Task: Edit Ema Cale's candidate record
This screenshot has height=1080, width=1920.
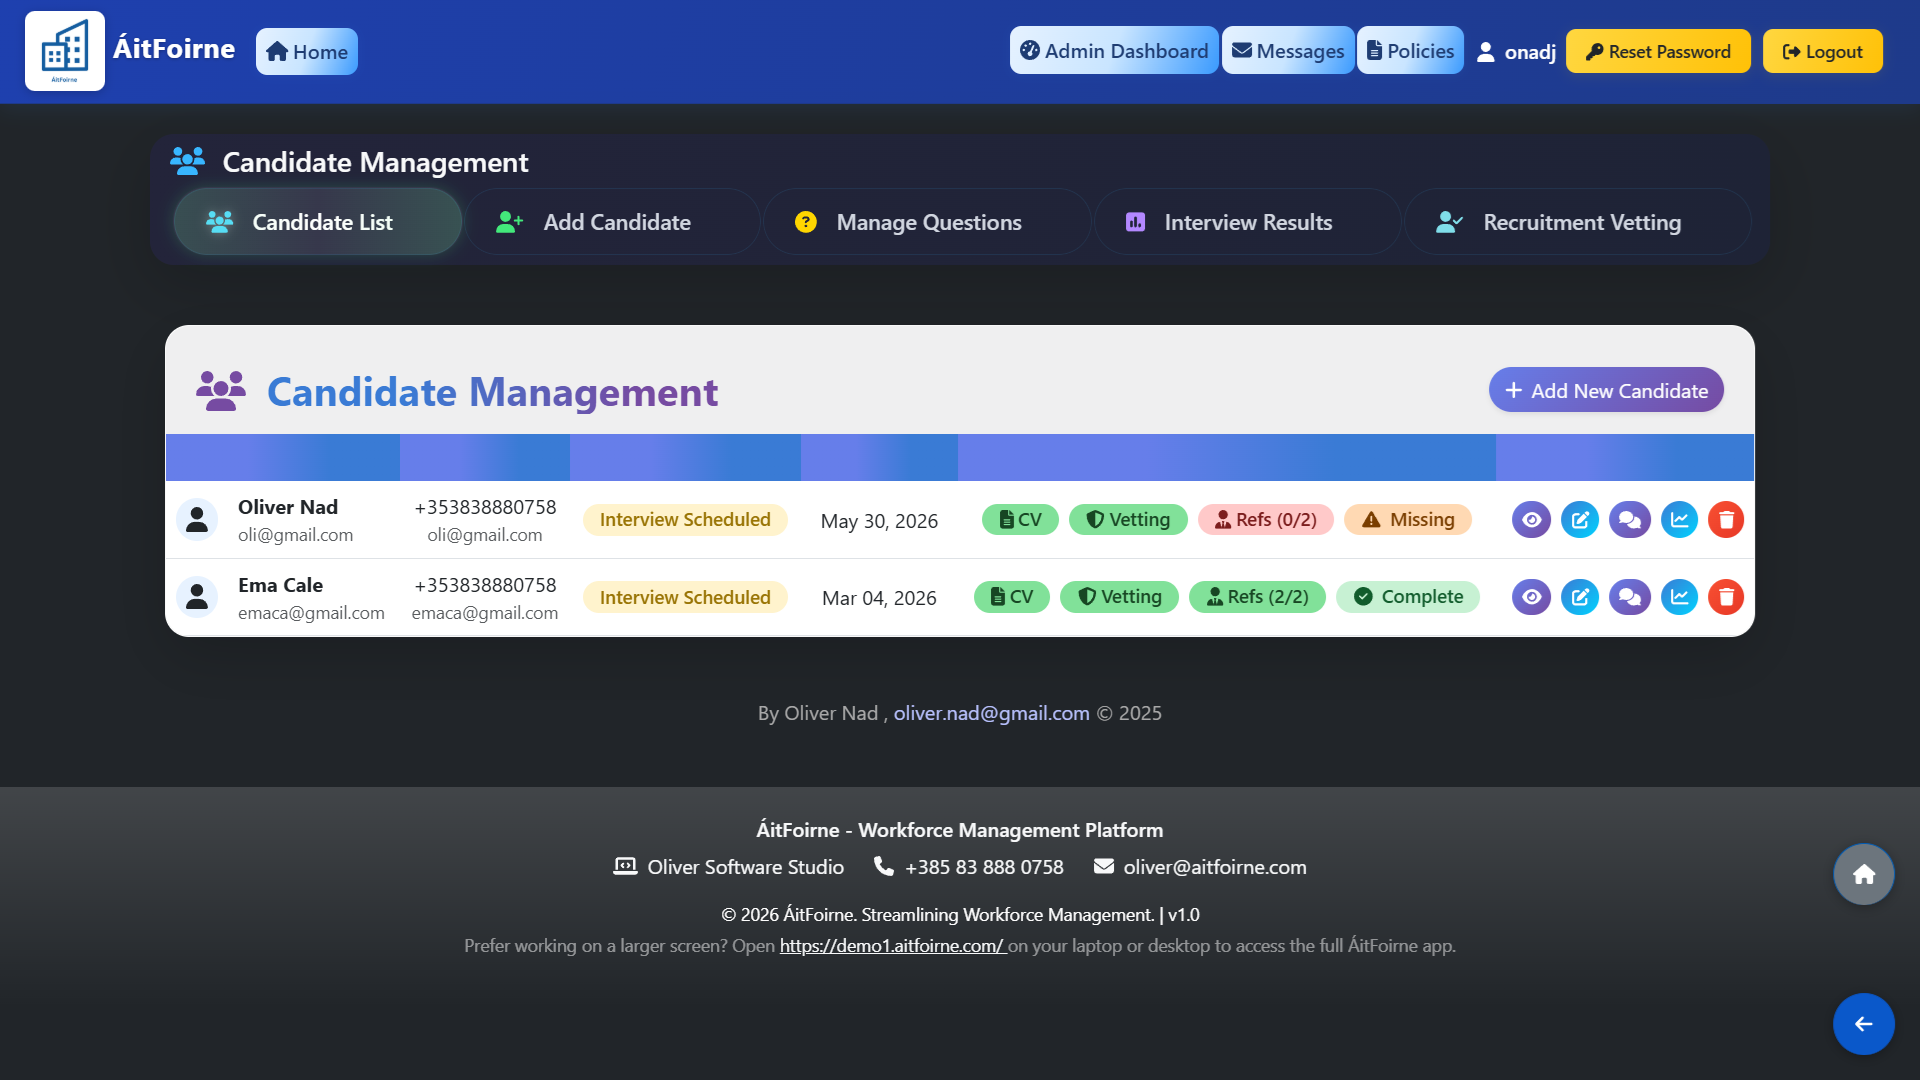Action: (1580, 598)
